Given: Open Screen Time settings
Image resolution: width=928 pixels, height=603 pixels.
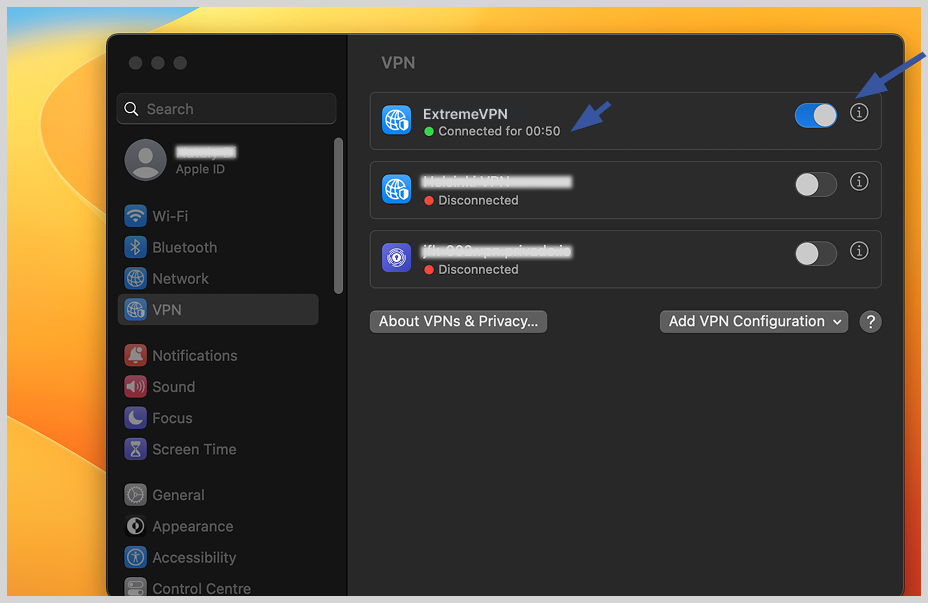Looking at the screenshot, I should [218, 449].
